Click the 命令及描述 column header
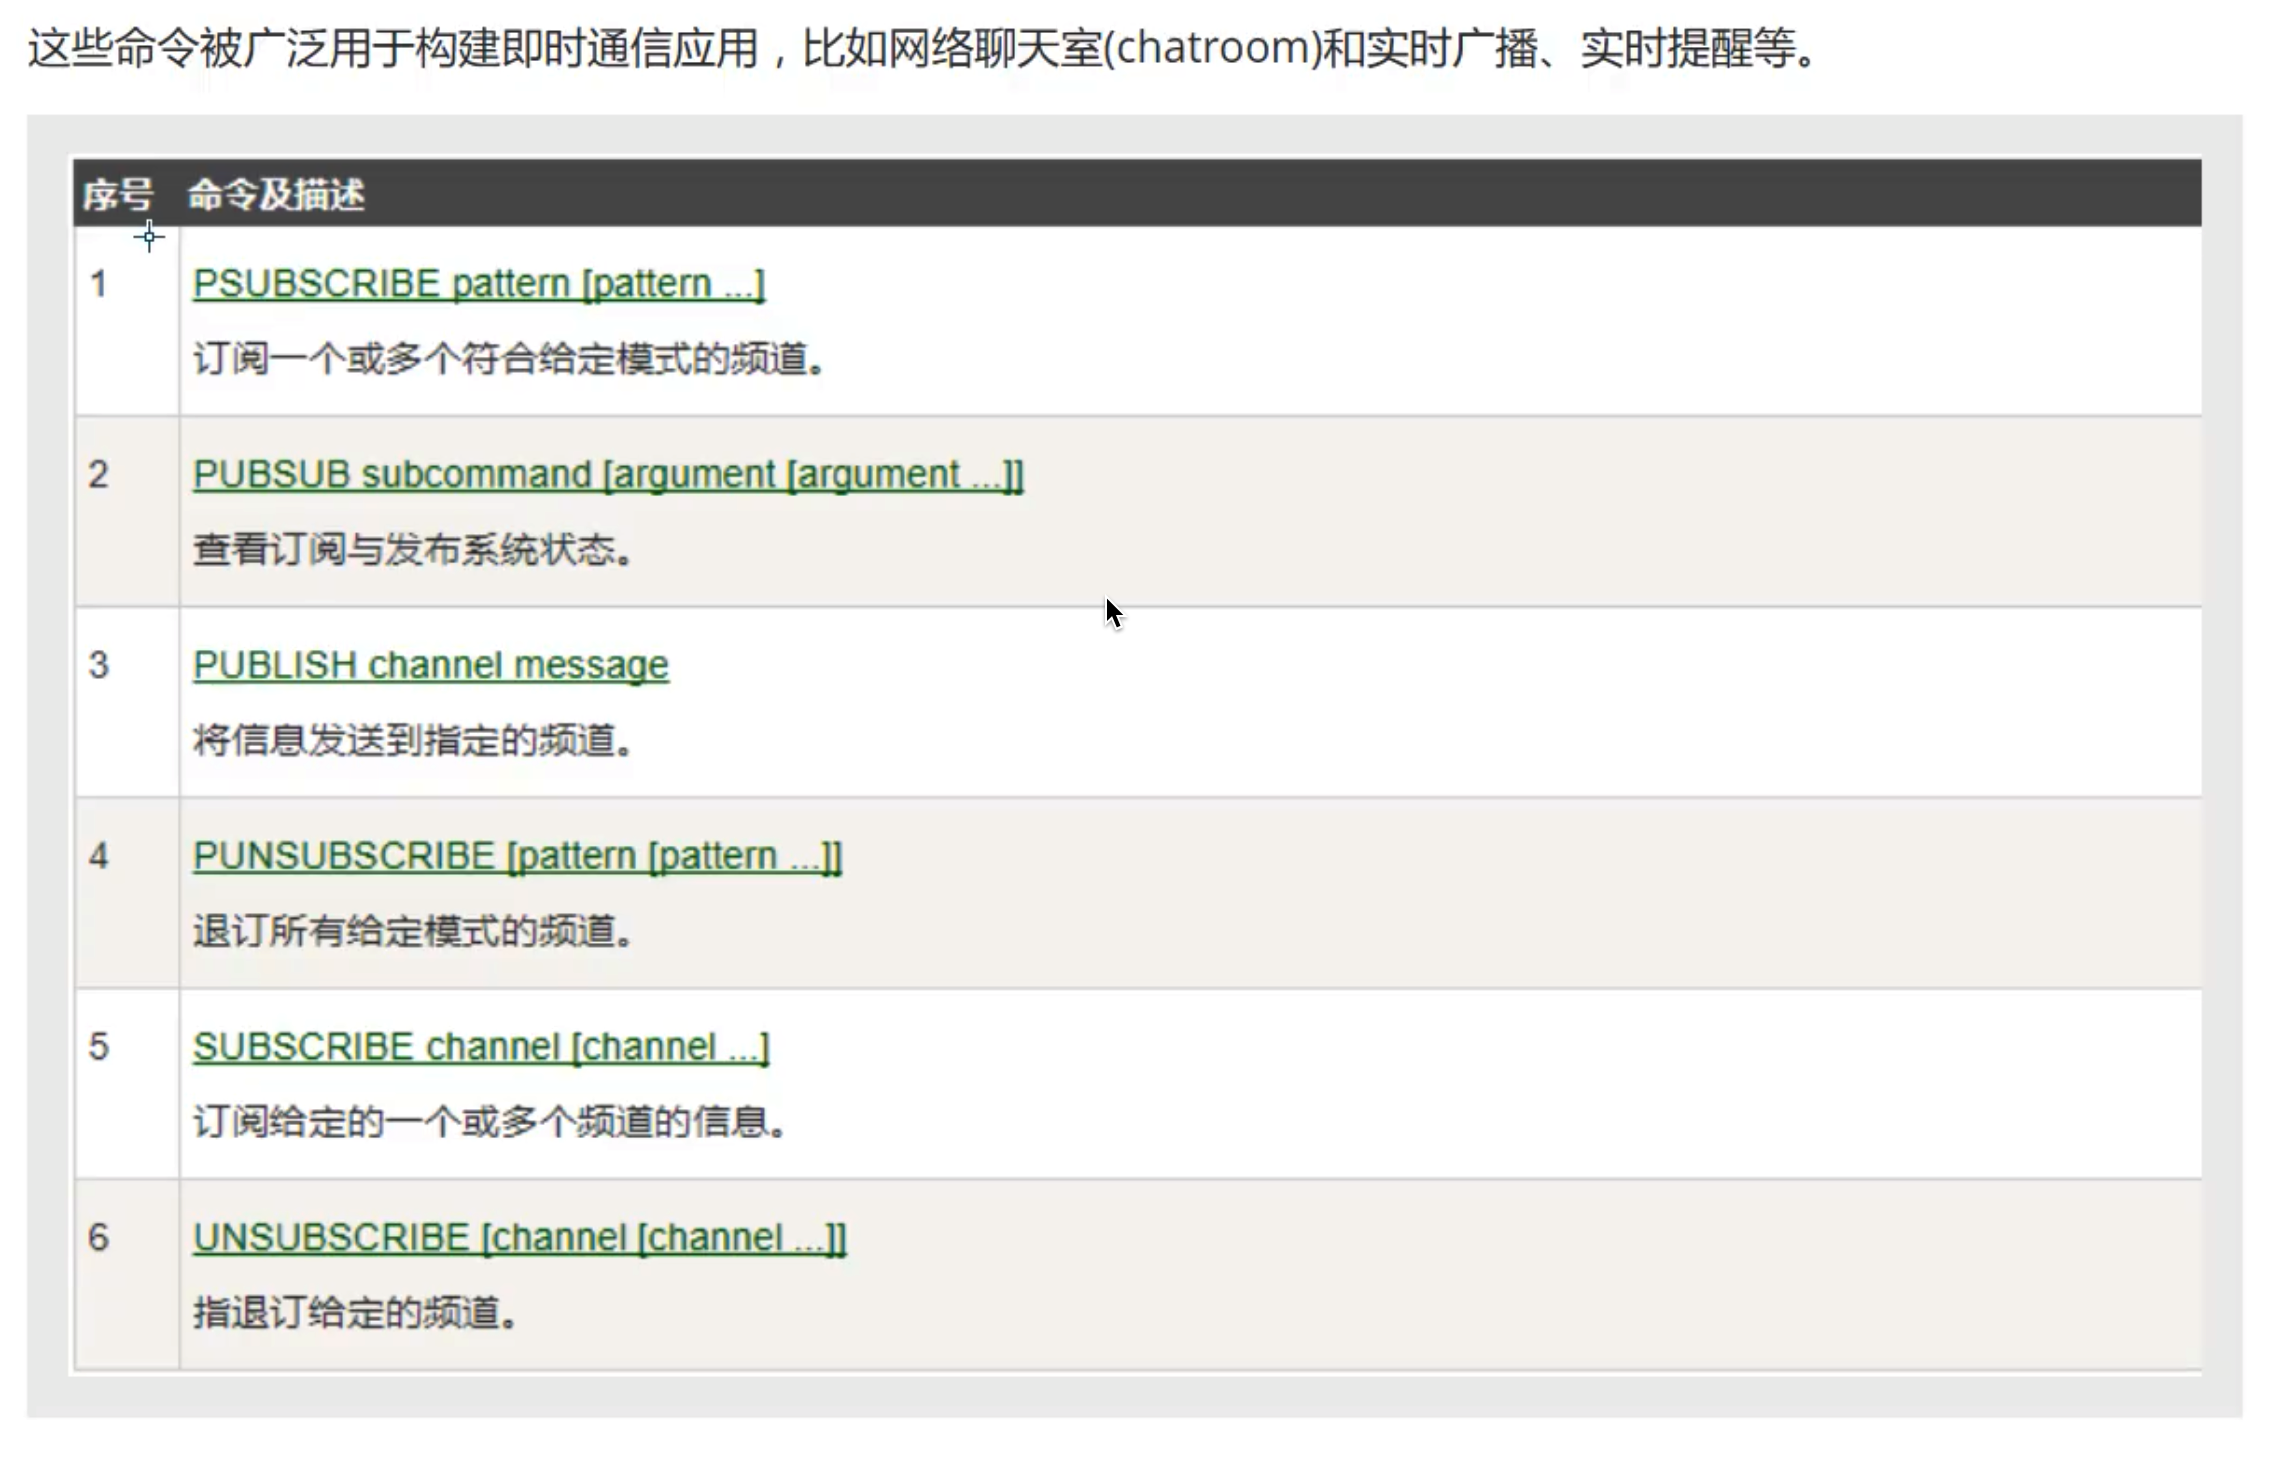2270x1466 pixels. [276, 194]
